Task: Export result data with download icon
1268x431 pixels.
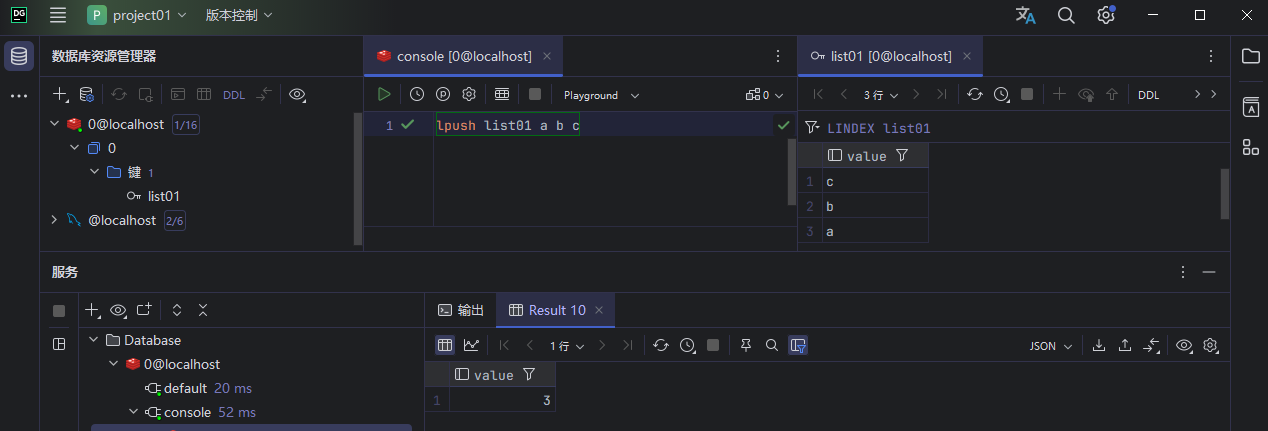Action: 1099,345
